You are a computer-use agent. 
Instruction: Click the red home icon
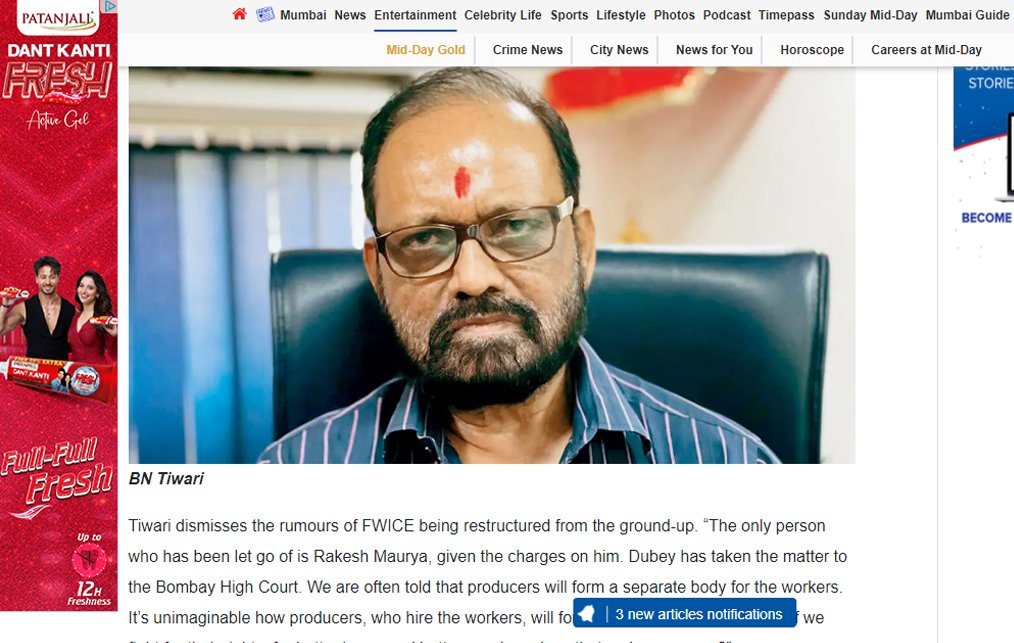pos(239,14)
